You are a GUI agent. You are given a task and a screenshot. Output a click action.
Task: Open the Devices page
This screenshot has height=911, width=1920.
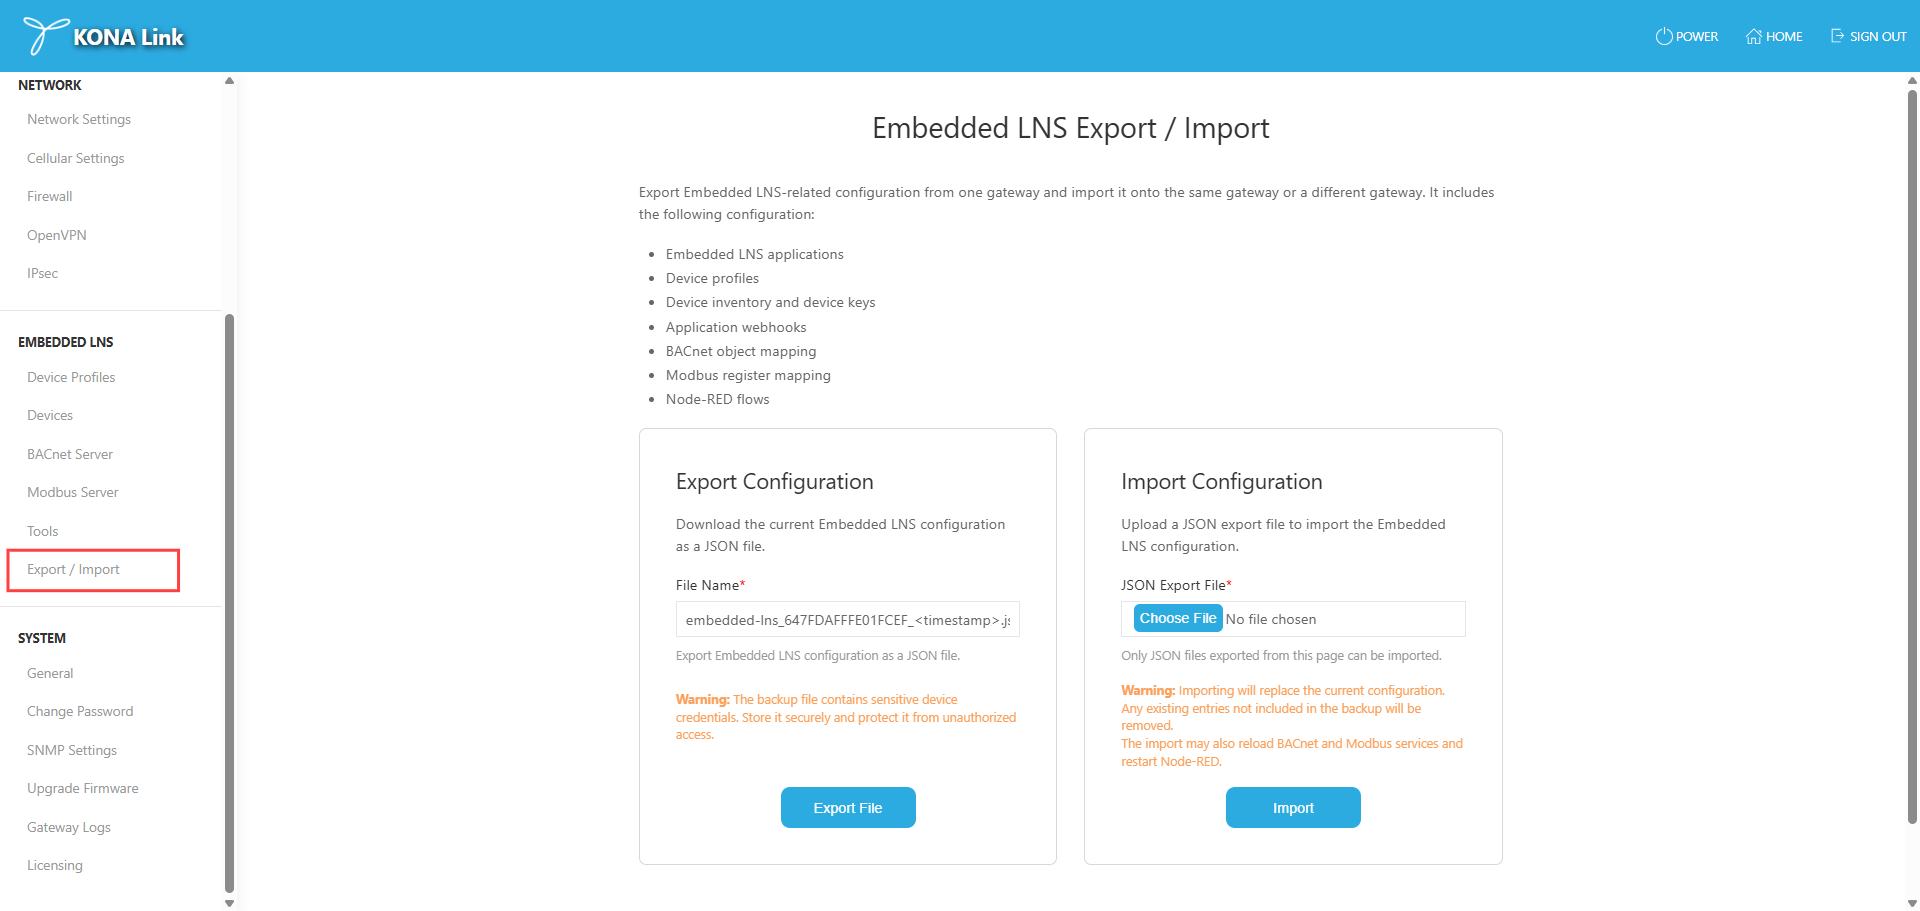tap(50, 415)
